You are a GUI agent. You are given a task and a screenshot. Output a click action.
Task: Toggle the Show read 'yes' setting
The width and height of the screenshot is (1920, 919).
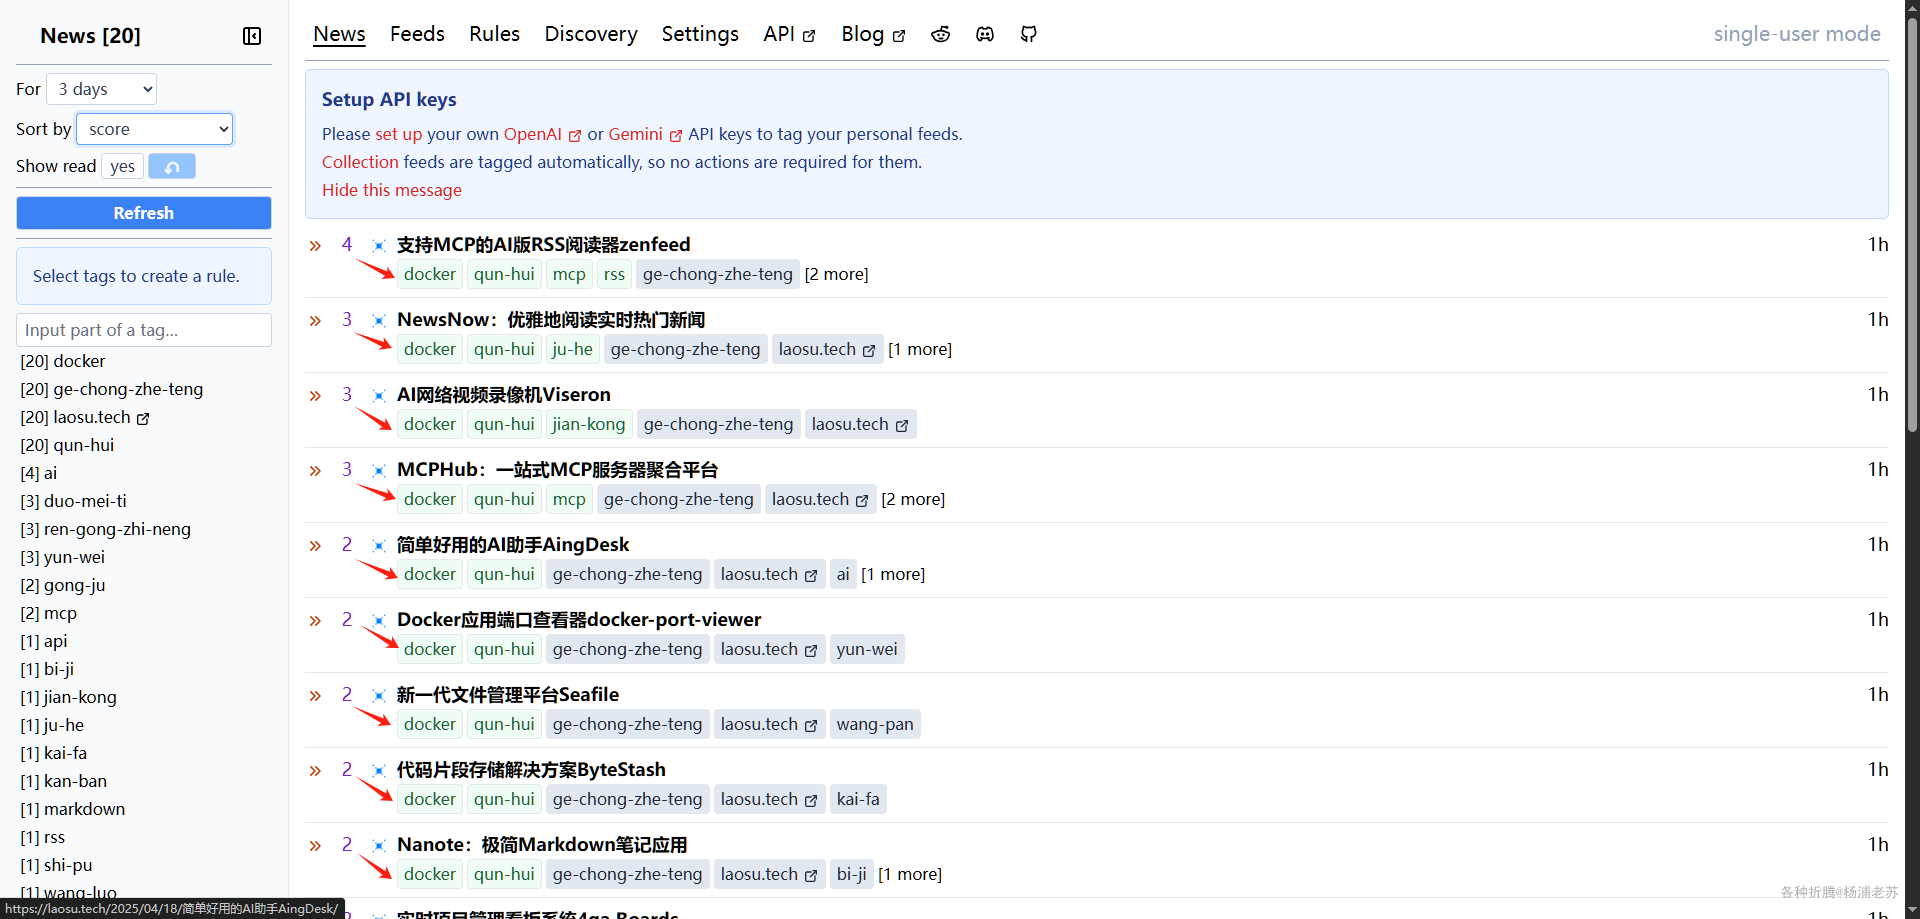point(123,166)
